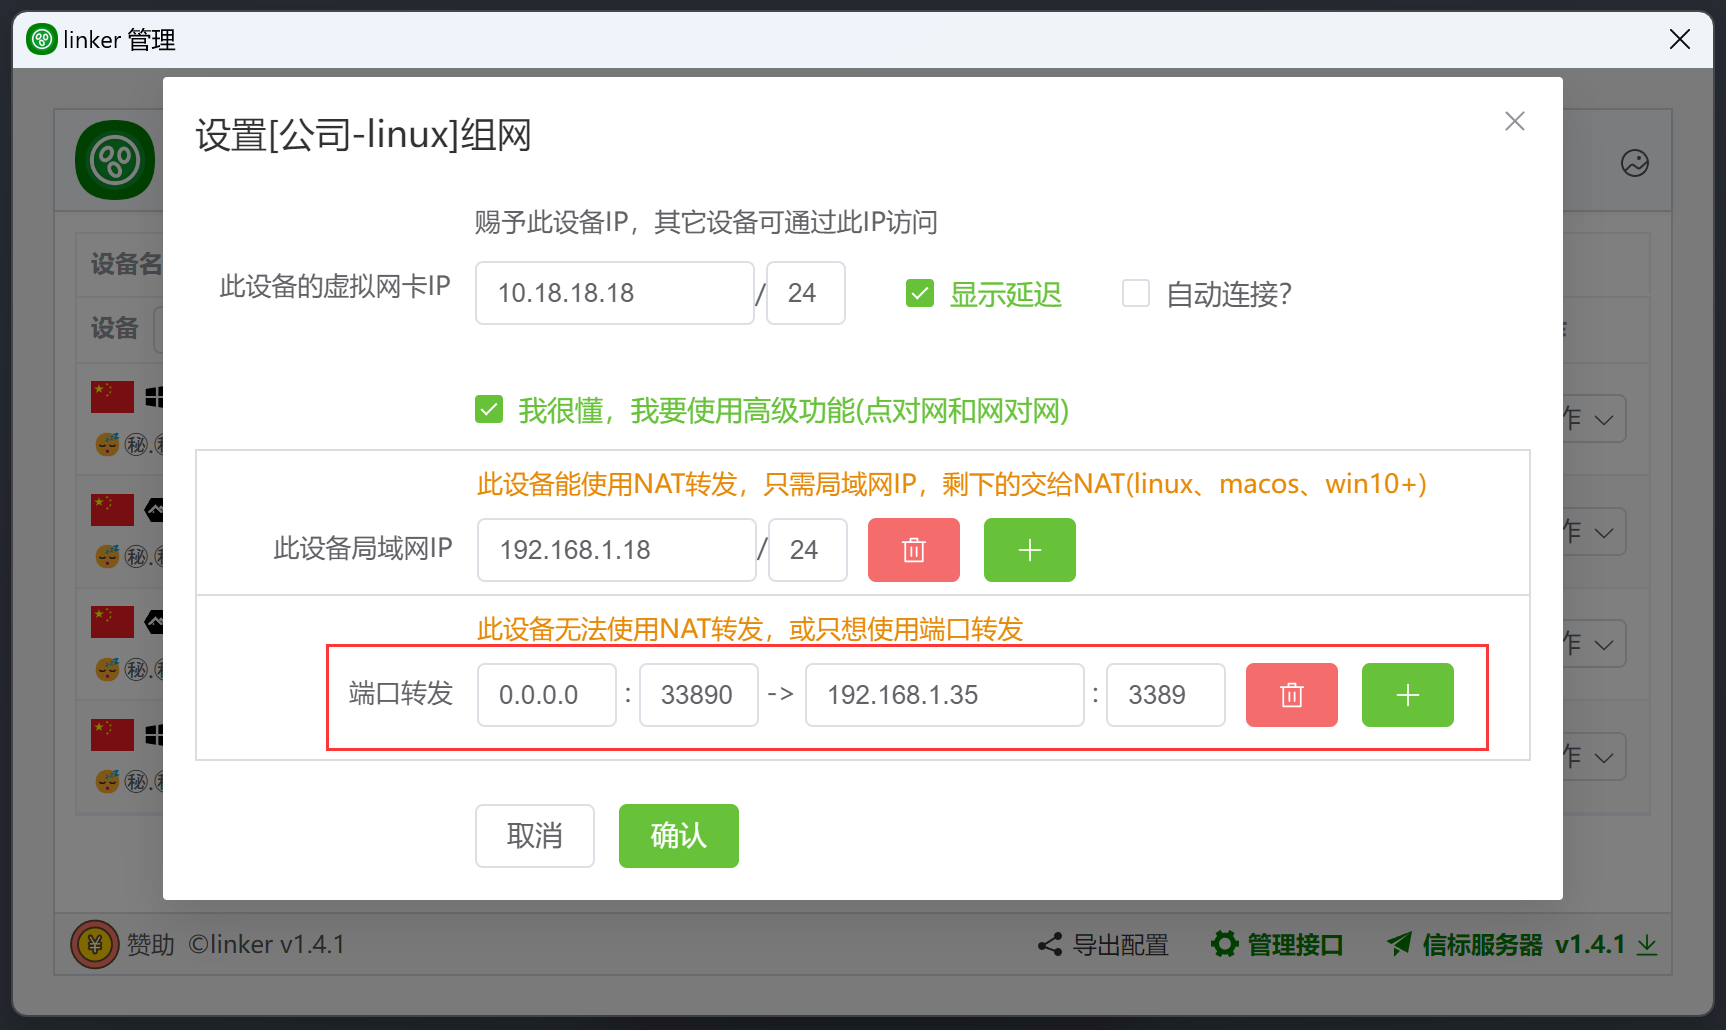Image resolution: width=1726 pixels, height=1030 pixels.
Task: Click the face icon in the header
Action: coord(1634,163)
